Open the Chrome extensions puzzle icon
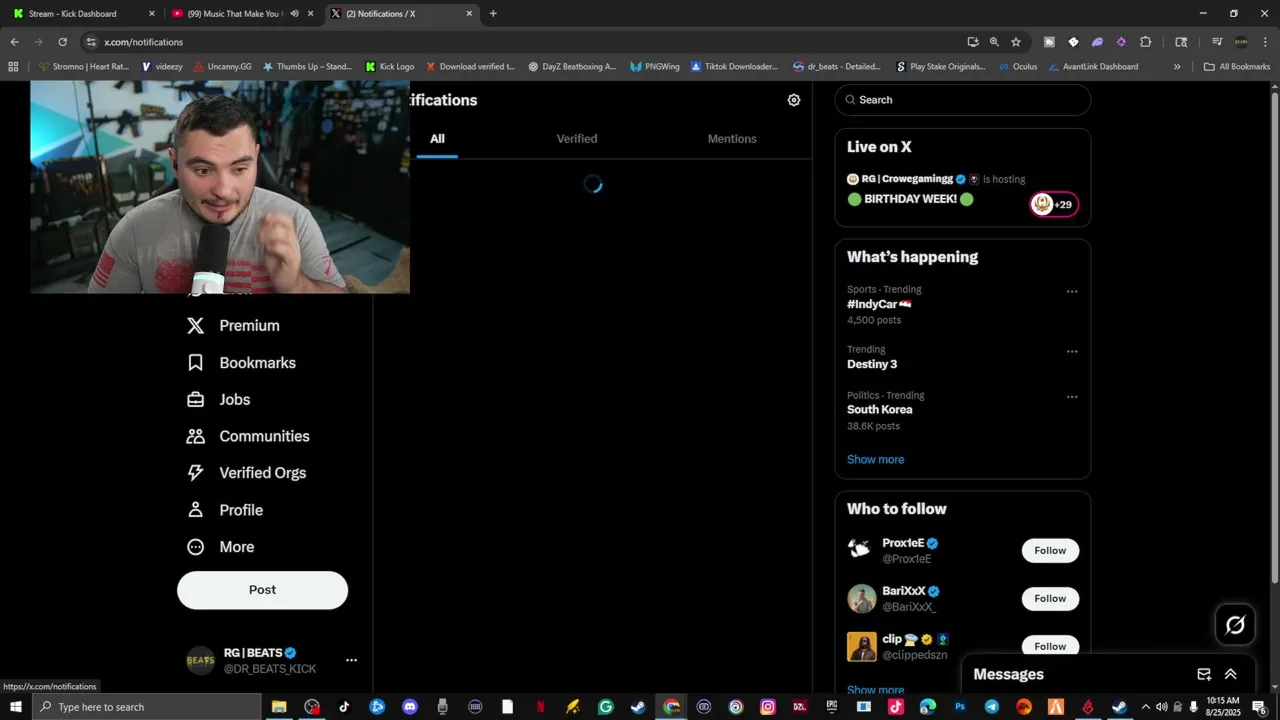The height and width of the screenshot is (720, 1280). click(1146, 42)
